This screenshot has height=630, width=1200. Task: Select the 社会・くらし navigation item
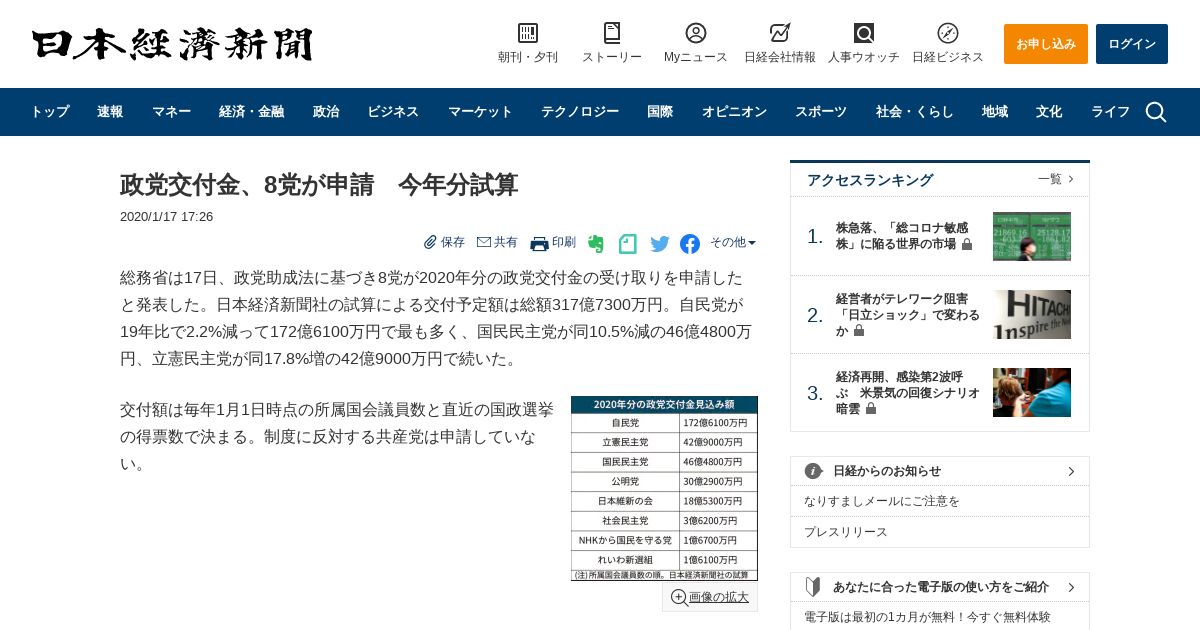click(x=915, y=112)
